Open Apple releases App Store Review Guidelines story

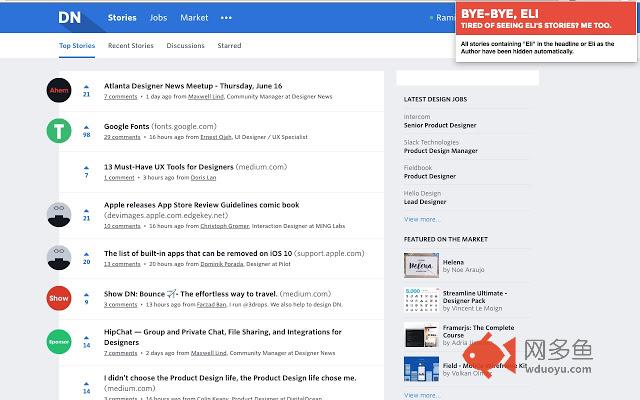click(202, 204)
